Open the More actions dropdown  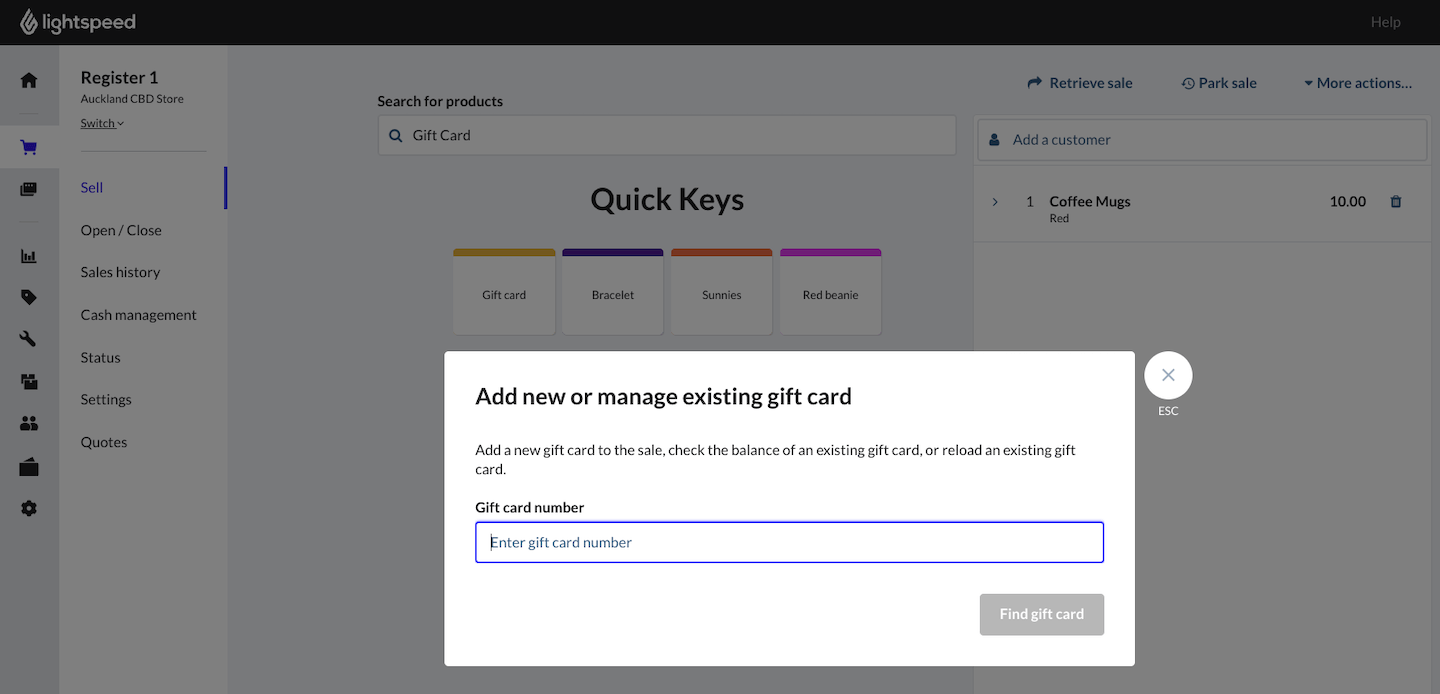tap(1358, 83)
